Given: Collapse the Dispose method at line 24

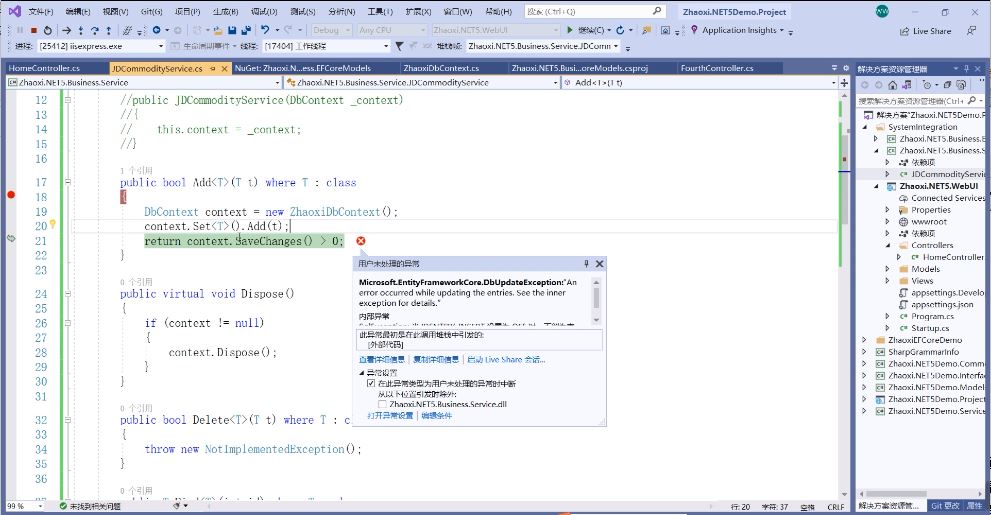Looking at the screenshot, I should point(68,293).
